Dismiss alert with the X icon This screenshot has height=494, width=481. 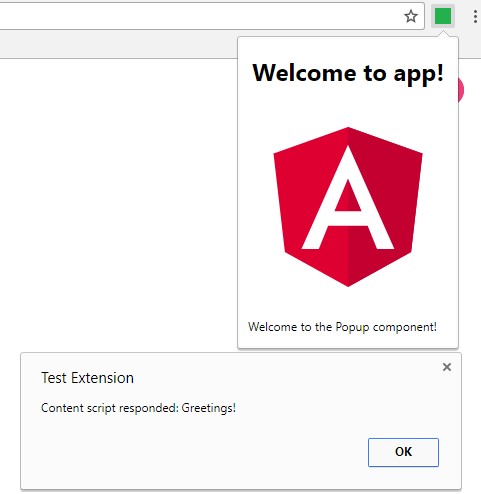point(447,367)
